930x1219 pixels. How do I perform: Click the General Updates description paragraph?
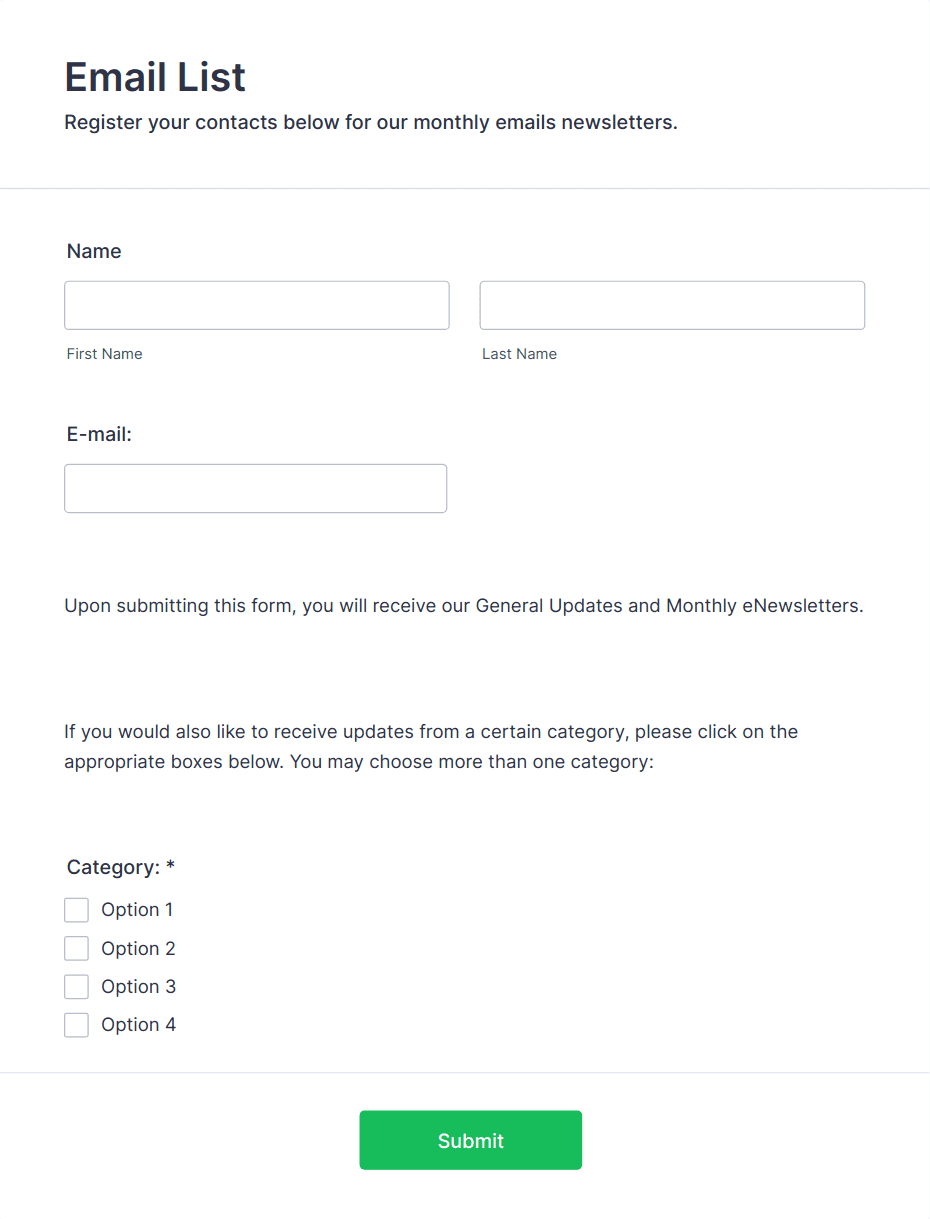(x=465, y=605)
